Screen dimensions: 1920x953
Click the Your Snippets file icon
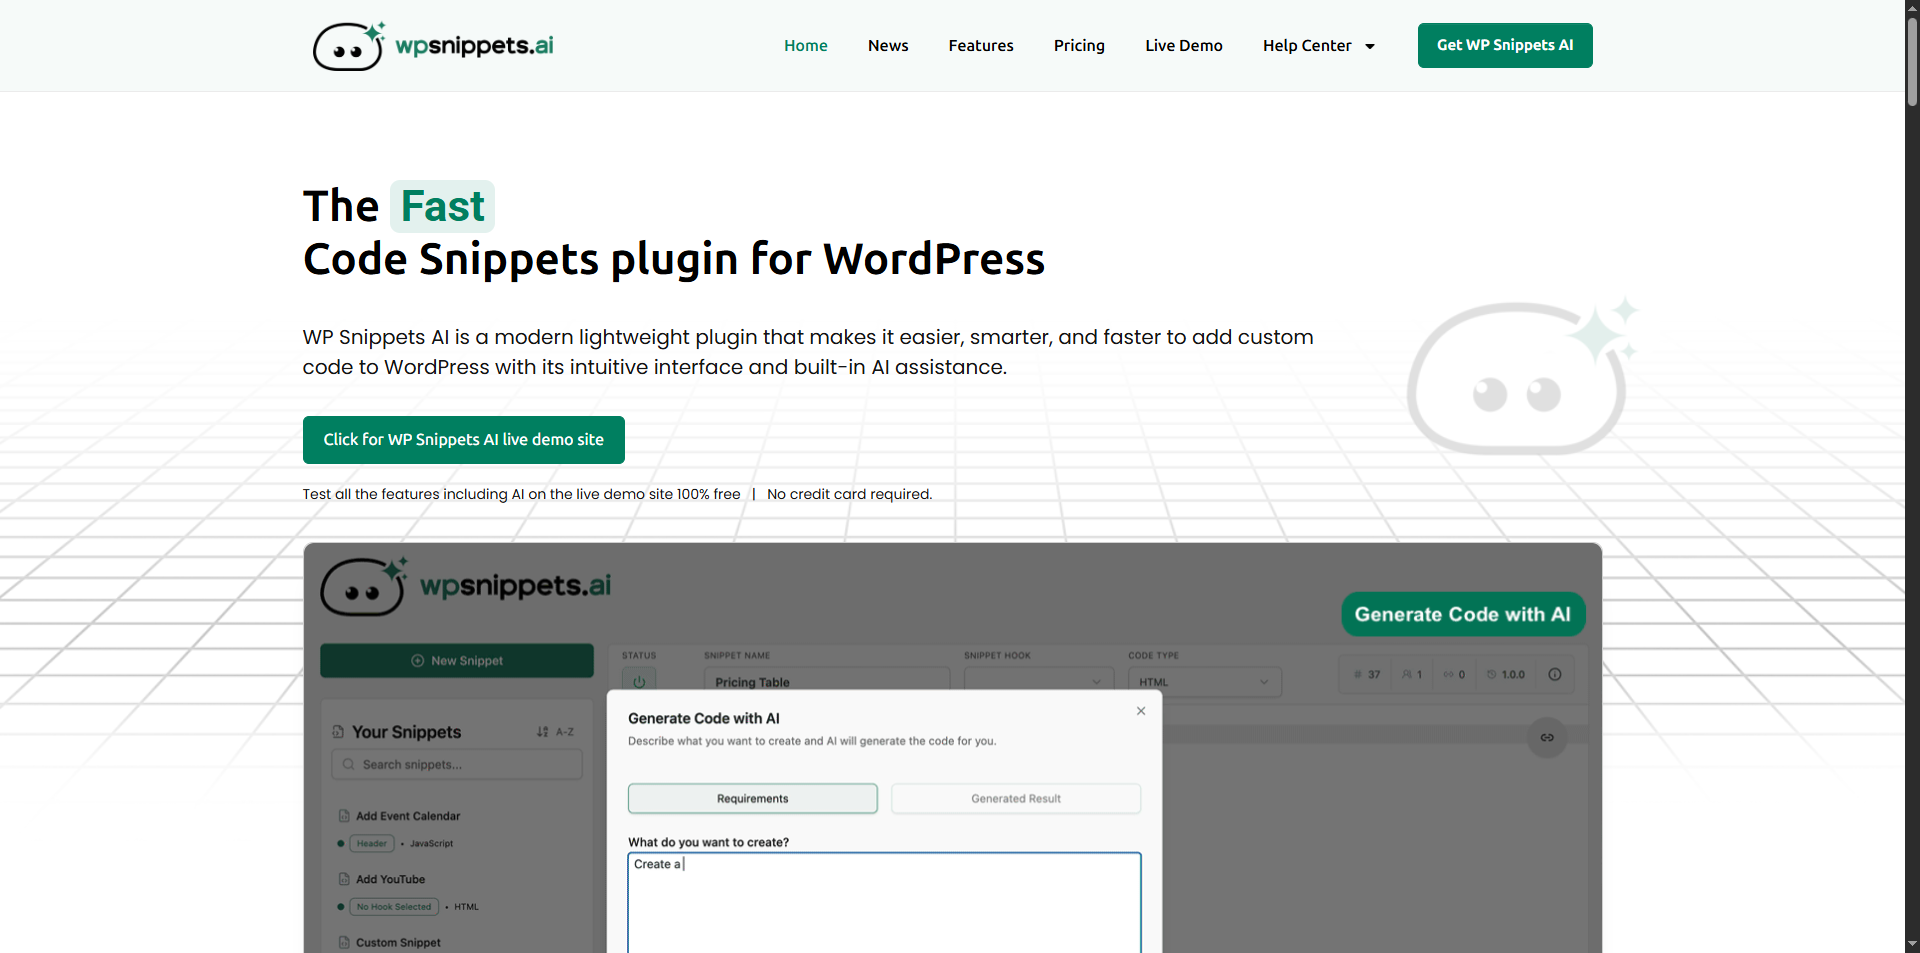coord(338,732)
